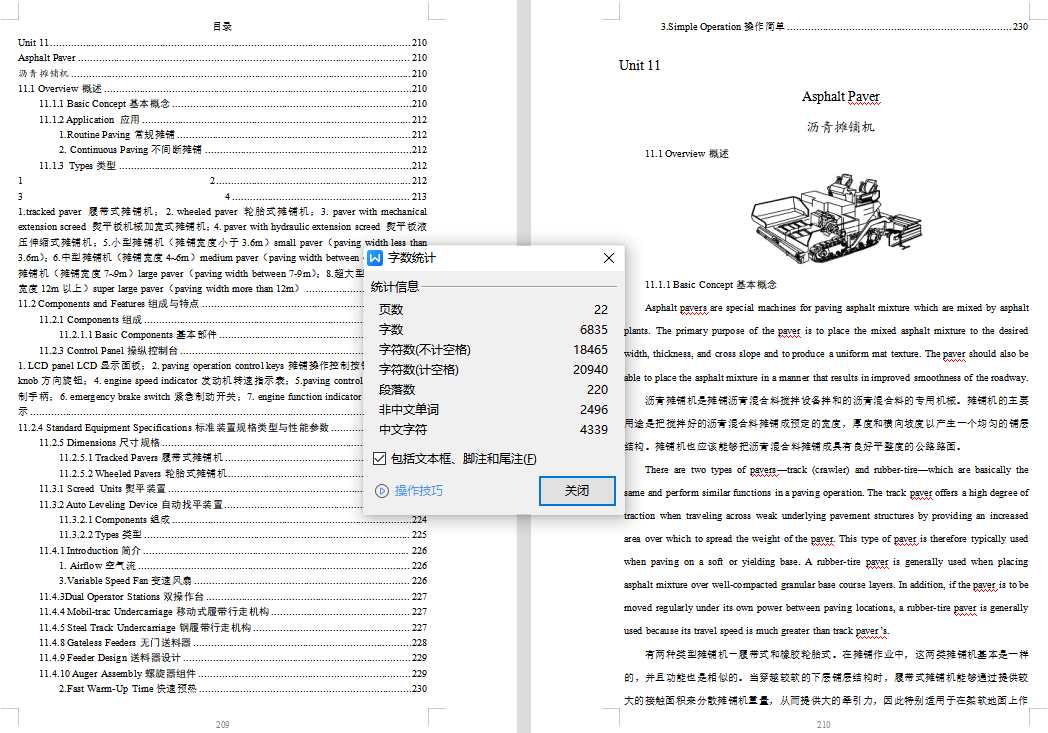
Task: Open TOC entry 11.1.1 Basic Concept 基本概念
Action: [x=104, y=104]
